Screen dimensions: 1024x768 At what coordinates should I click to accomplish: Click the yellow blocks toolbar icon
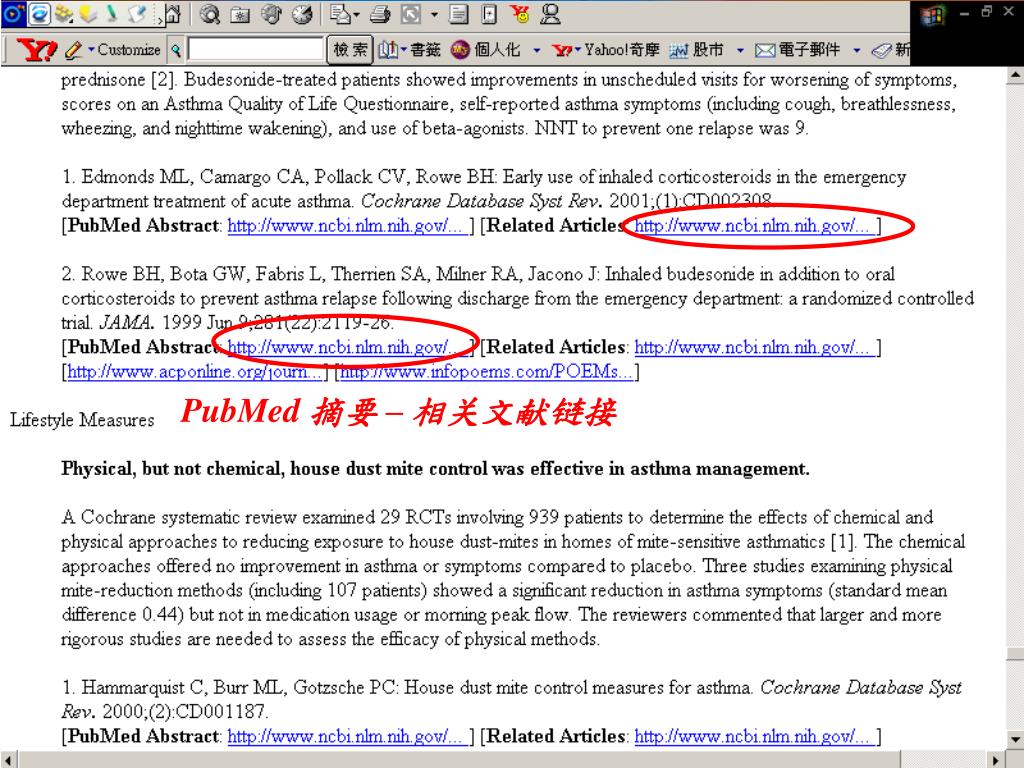(x=64, y=14)
